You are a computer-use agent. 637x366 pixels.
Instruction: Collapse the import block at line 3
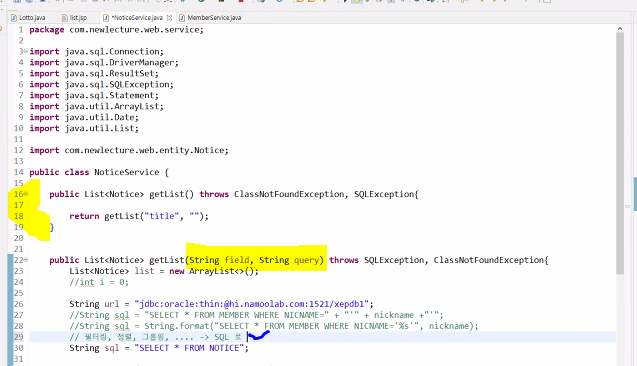click(26, 51)
